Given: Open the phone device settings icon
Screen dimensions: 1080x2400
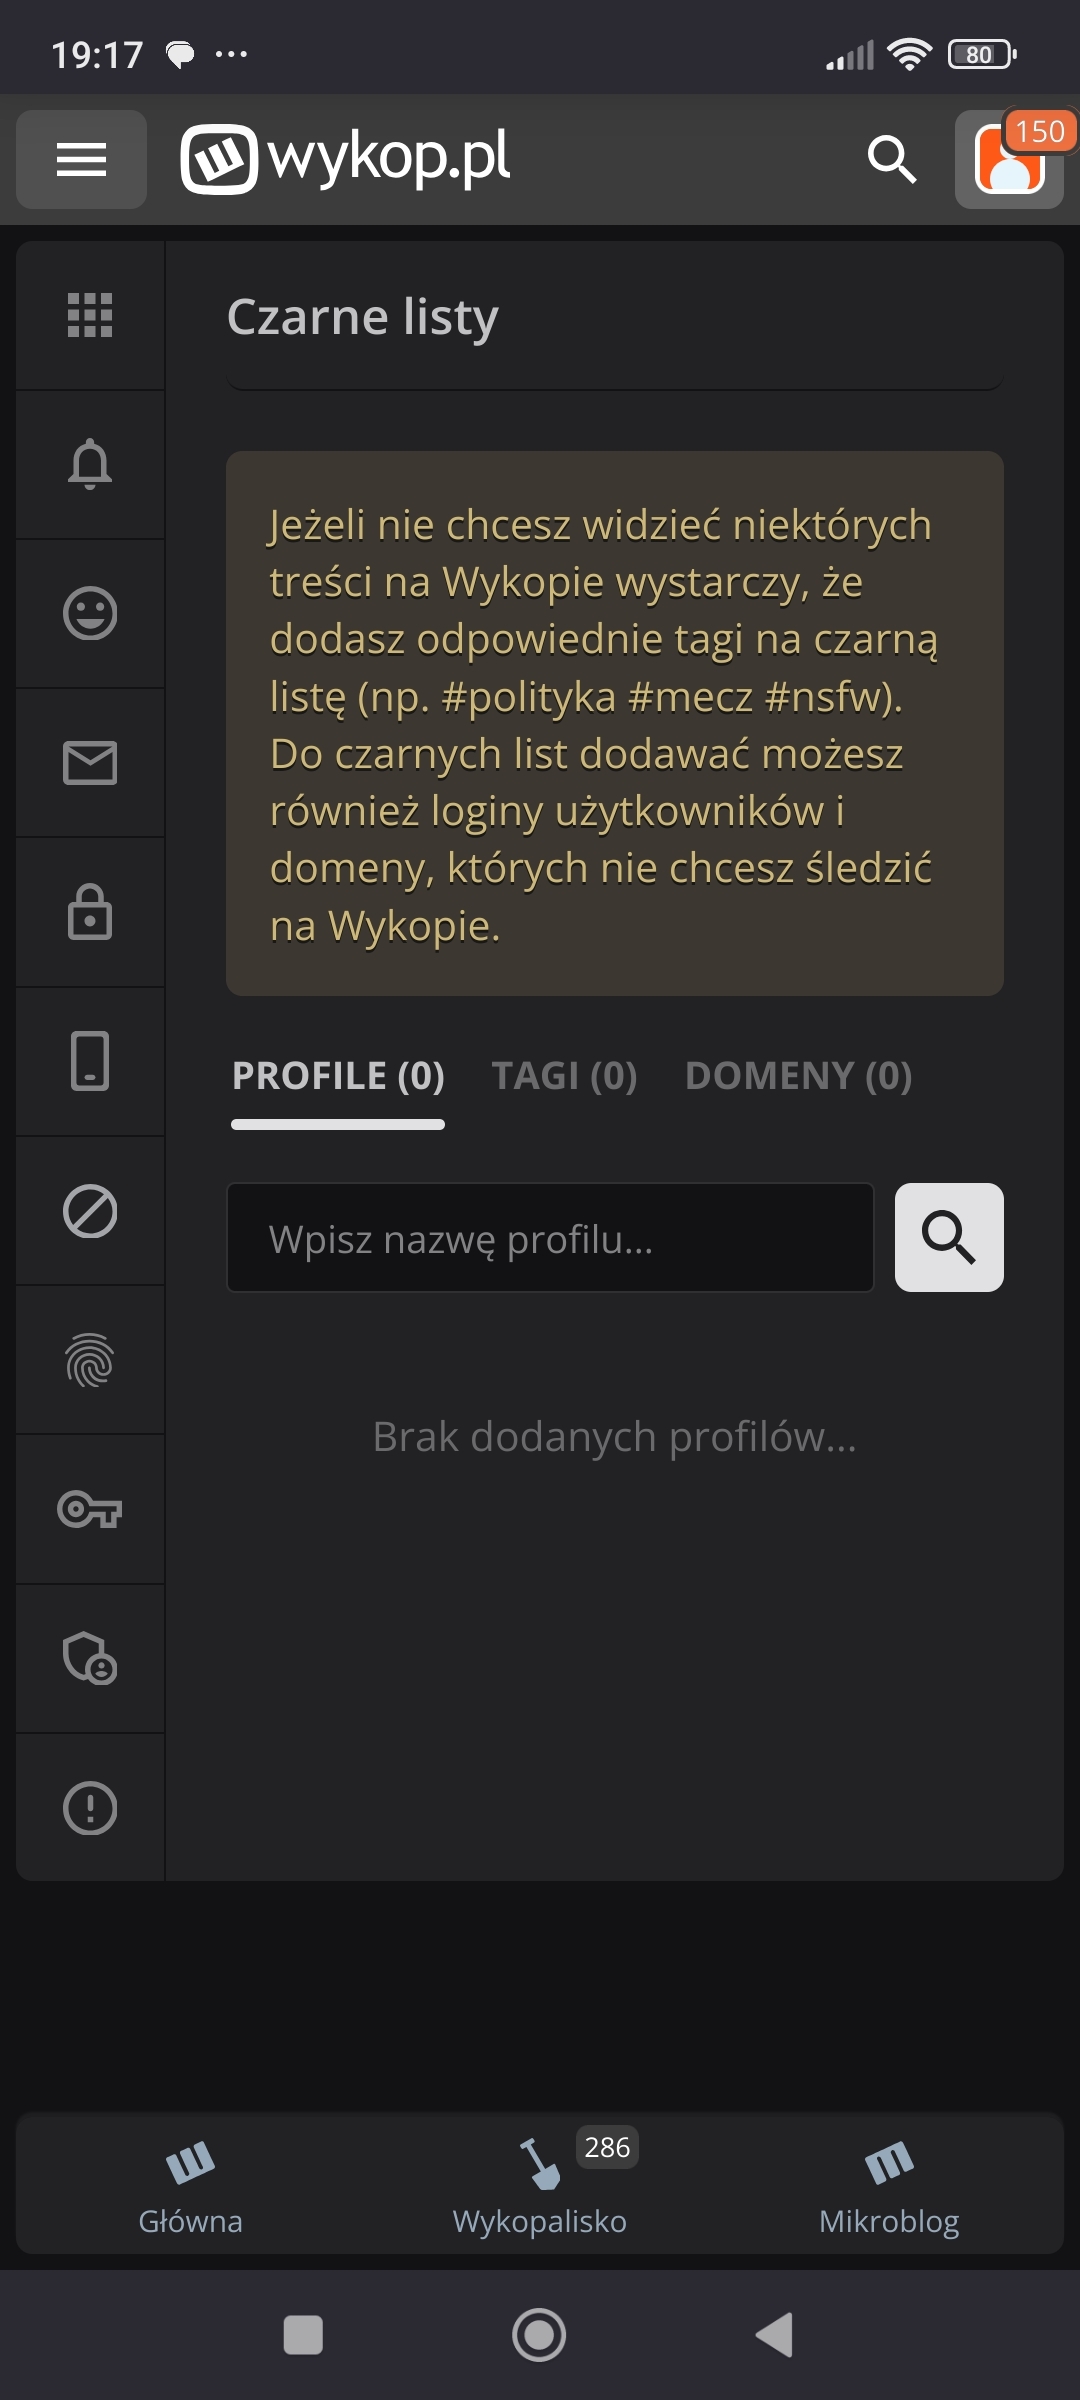Looking at the screenshot, I should point(90,1061).
